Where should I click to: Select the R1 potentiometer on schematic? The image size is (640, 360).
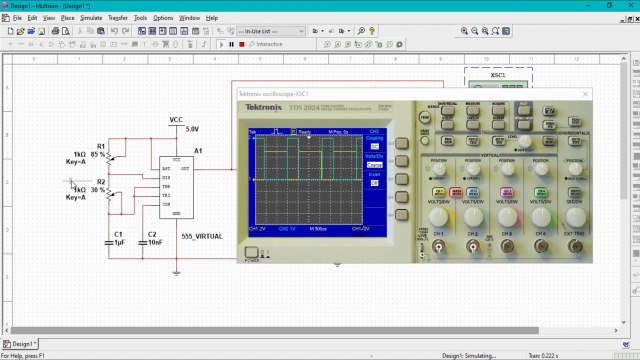coord(109,157)
